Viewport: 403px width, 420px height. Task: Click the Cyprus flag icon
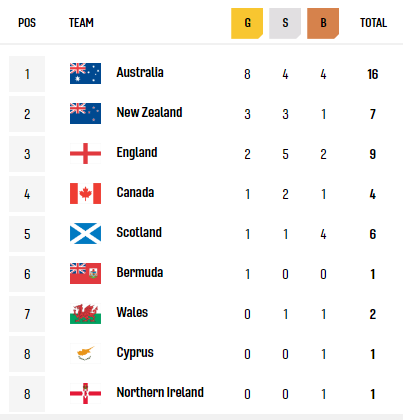(x=85, y=353)
